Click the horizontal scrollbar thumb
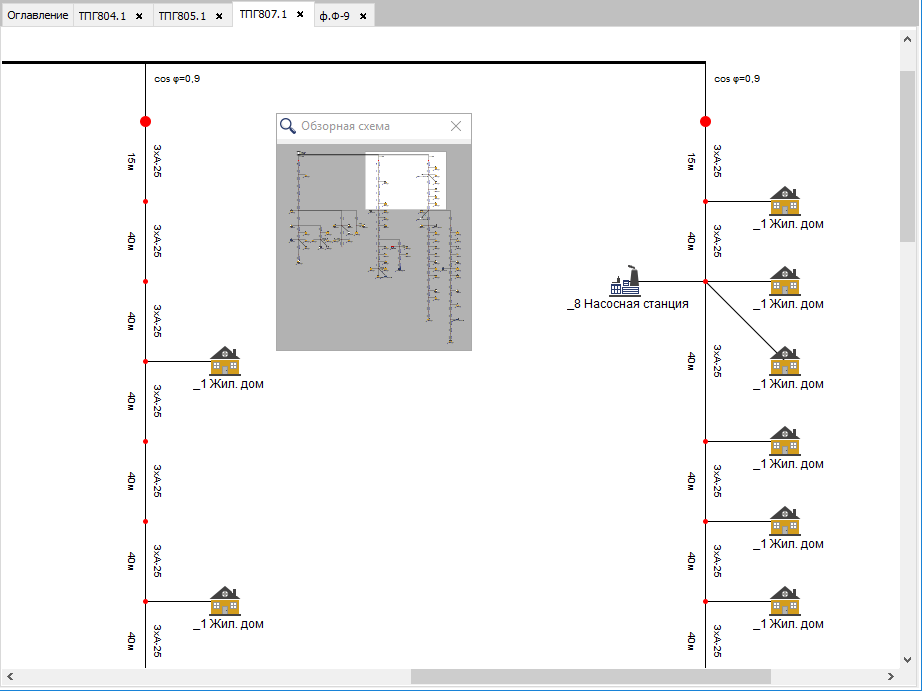Viewport: 922px width, 691px height. [590, 676]
